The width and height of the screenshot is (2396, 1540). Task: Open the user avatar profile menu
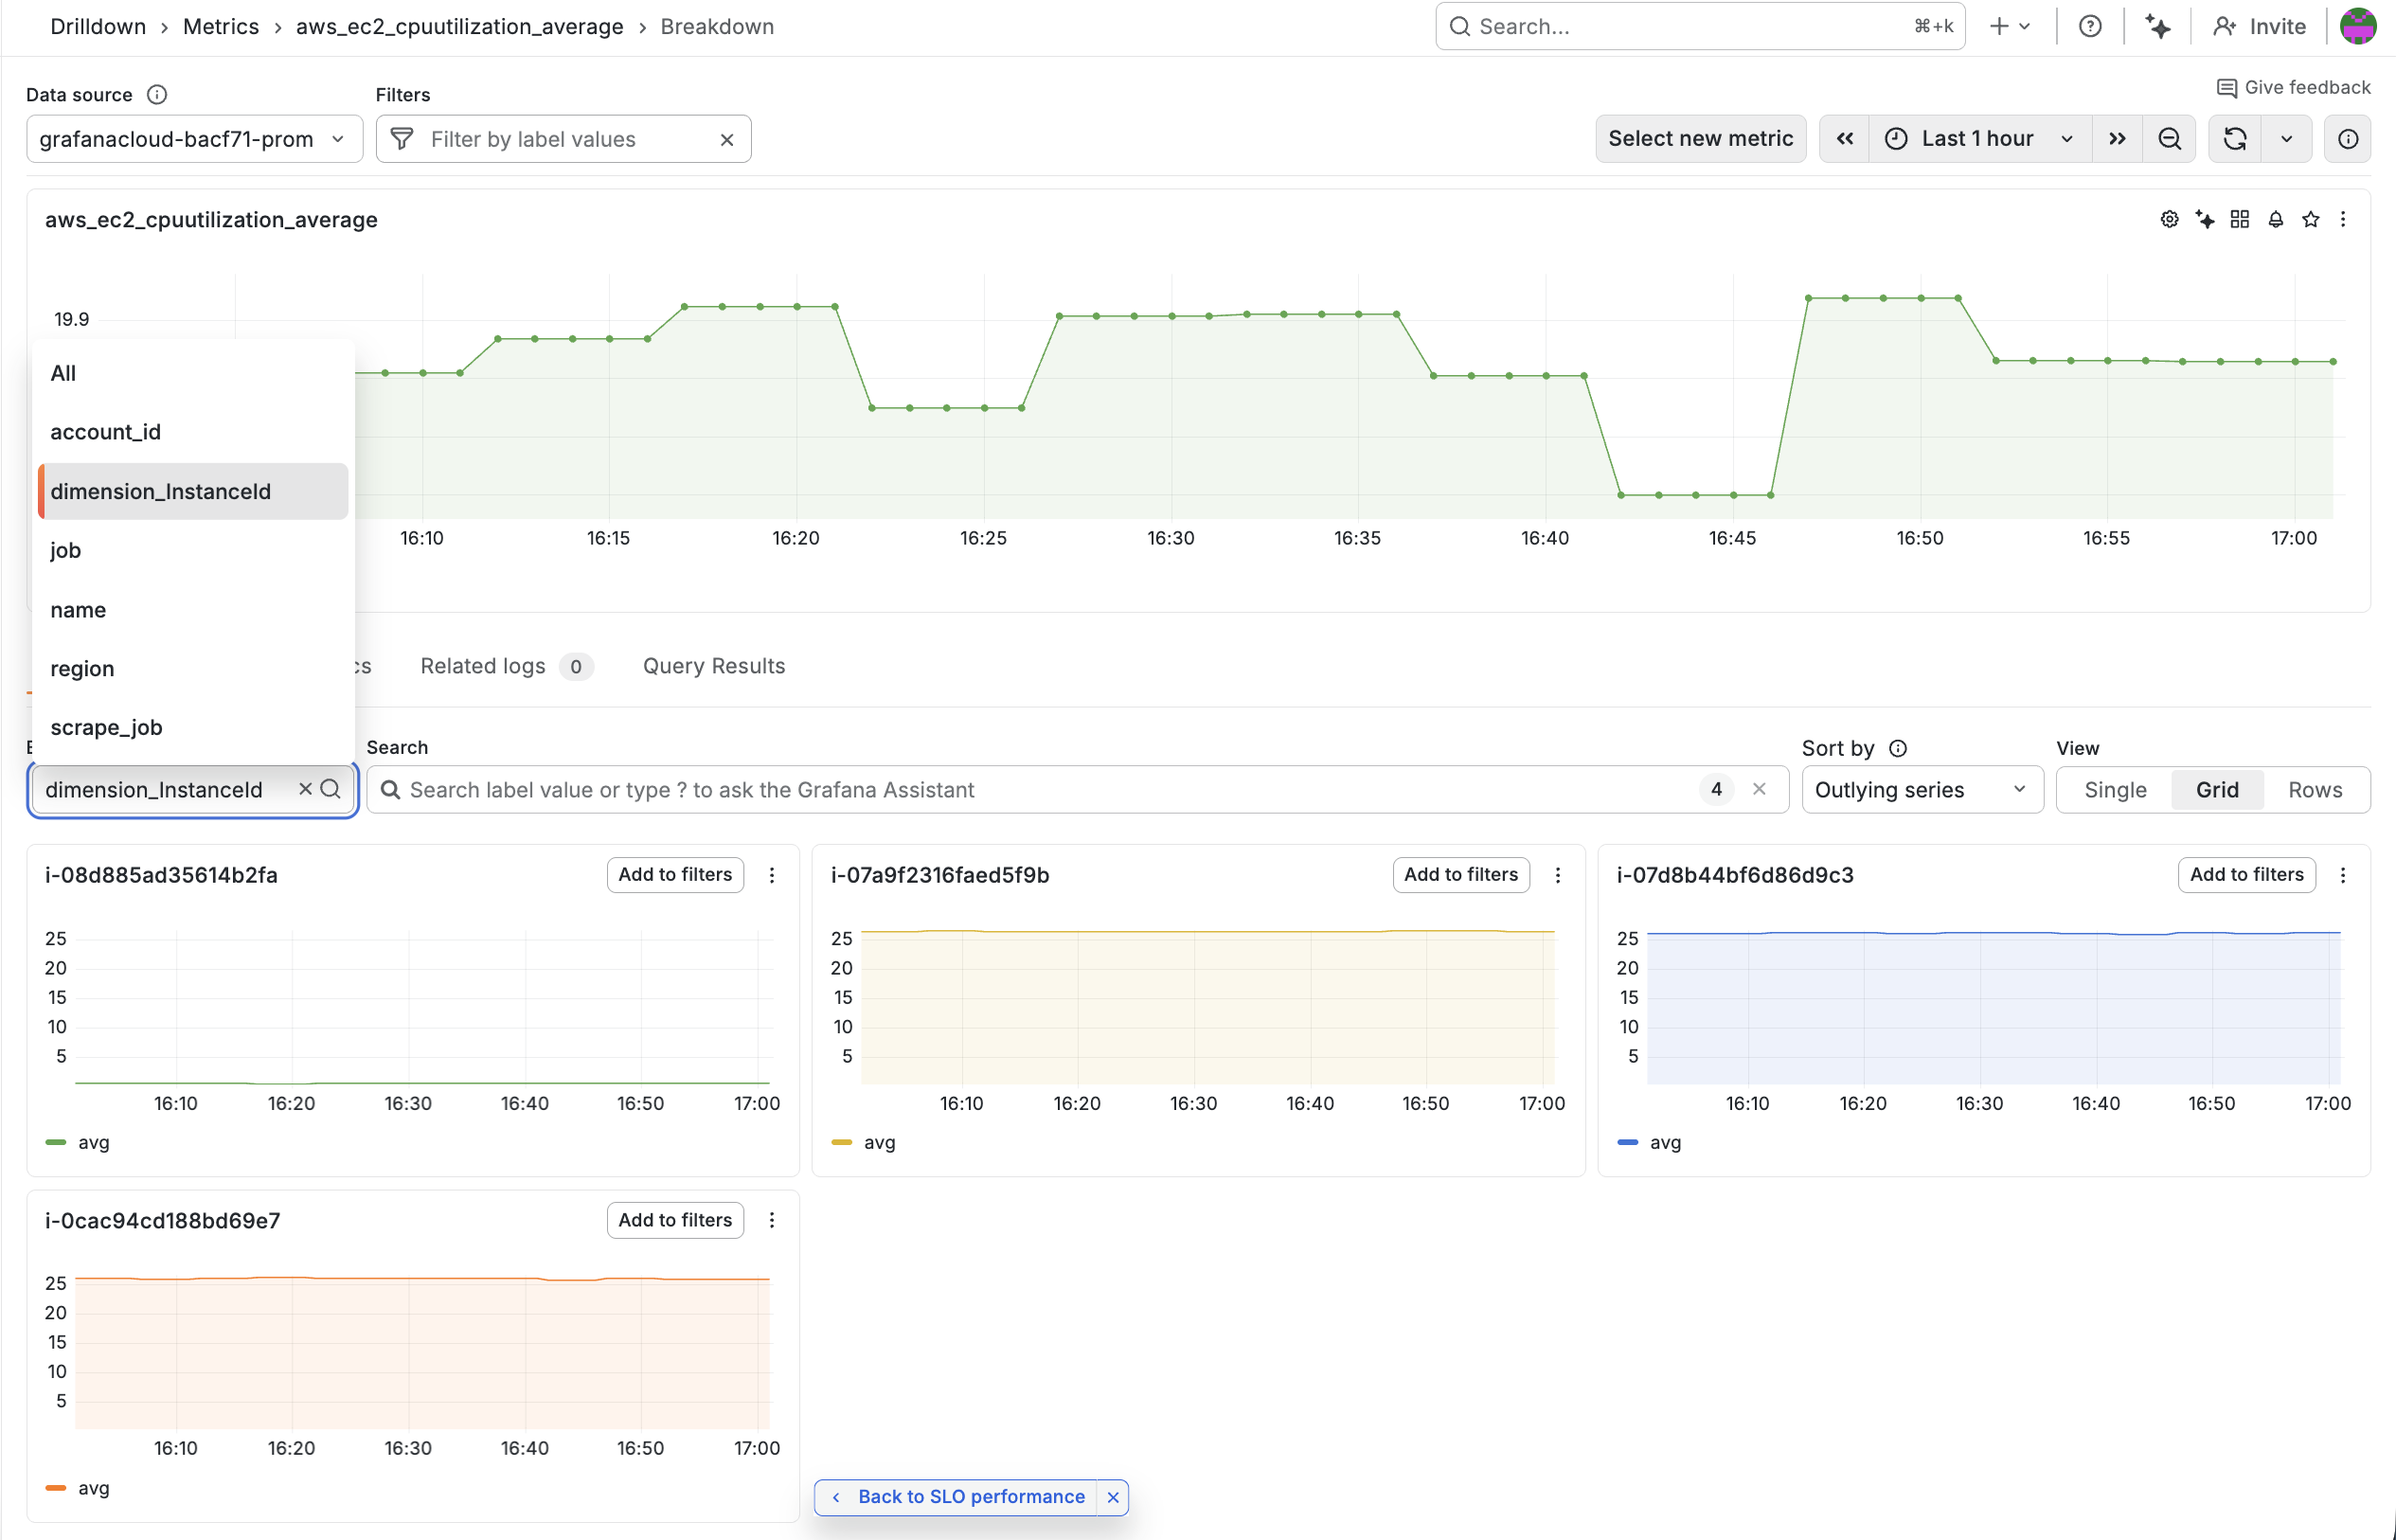(2358, 27)
